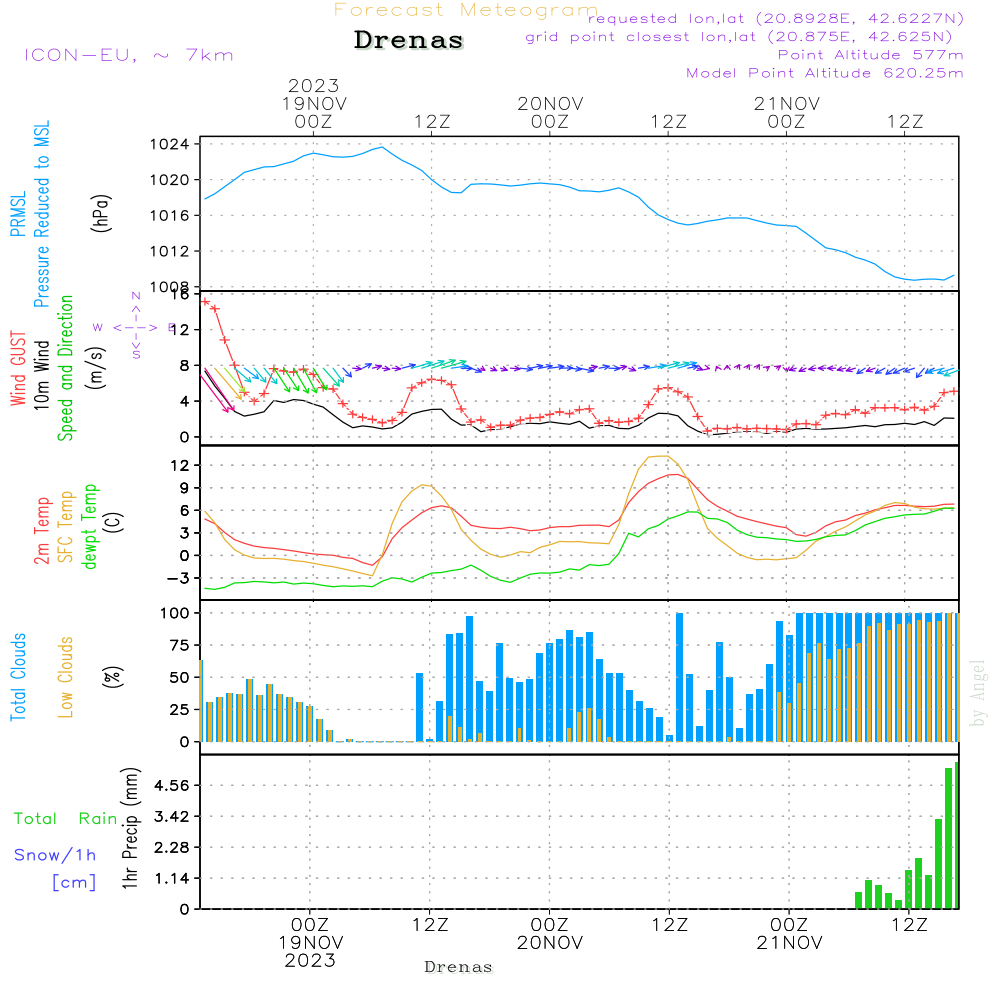This screenshot has width=1000, height=1000.
Task: Click the '2023' year label under the bottom axis
Action: 310,960
